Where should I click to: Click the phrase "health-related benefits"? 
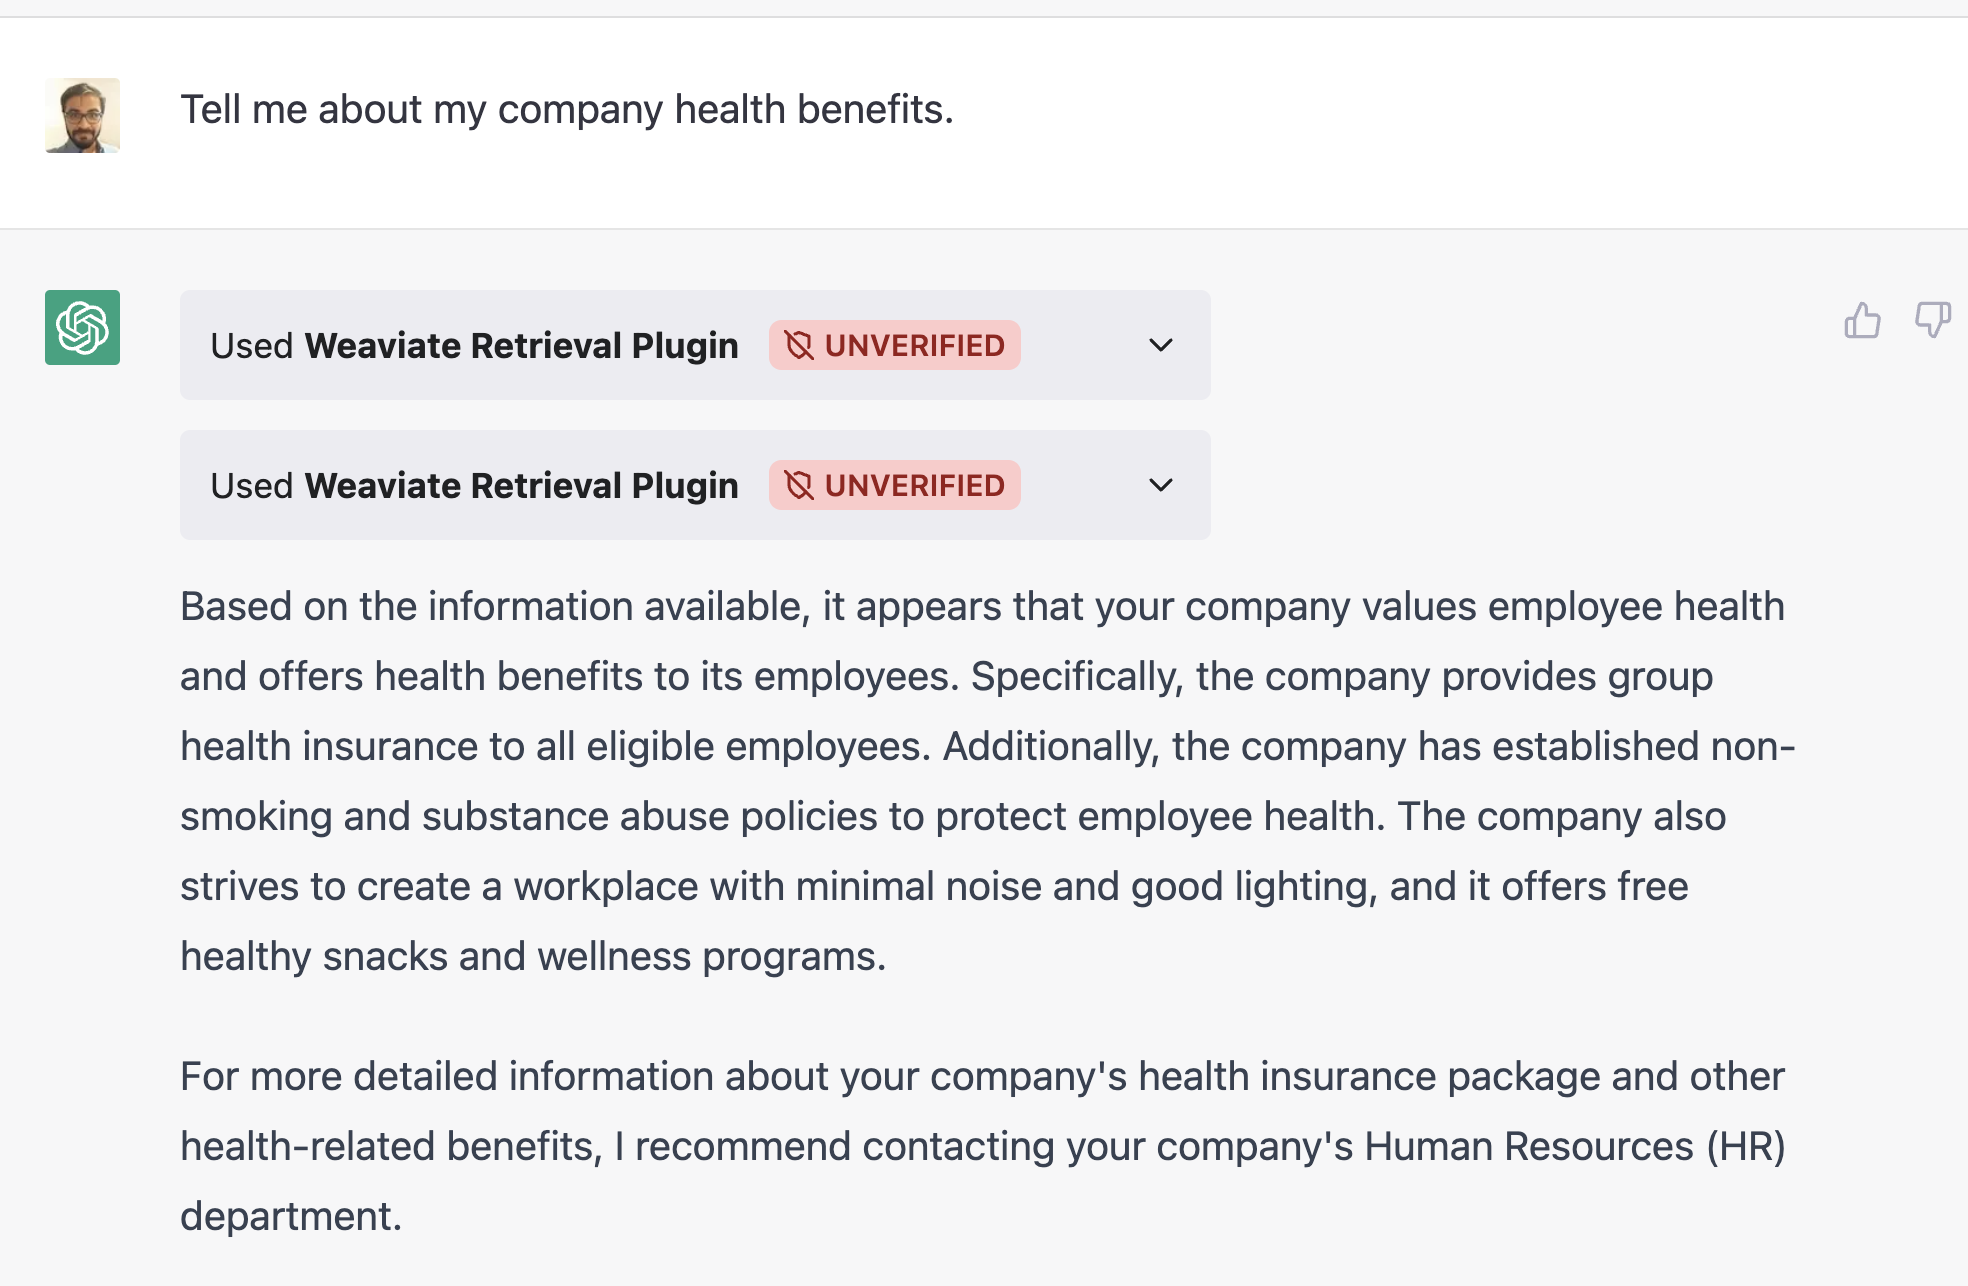[x=390, y=1147]
